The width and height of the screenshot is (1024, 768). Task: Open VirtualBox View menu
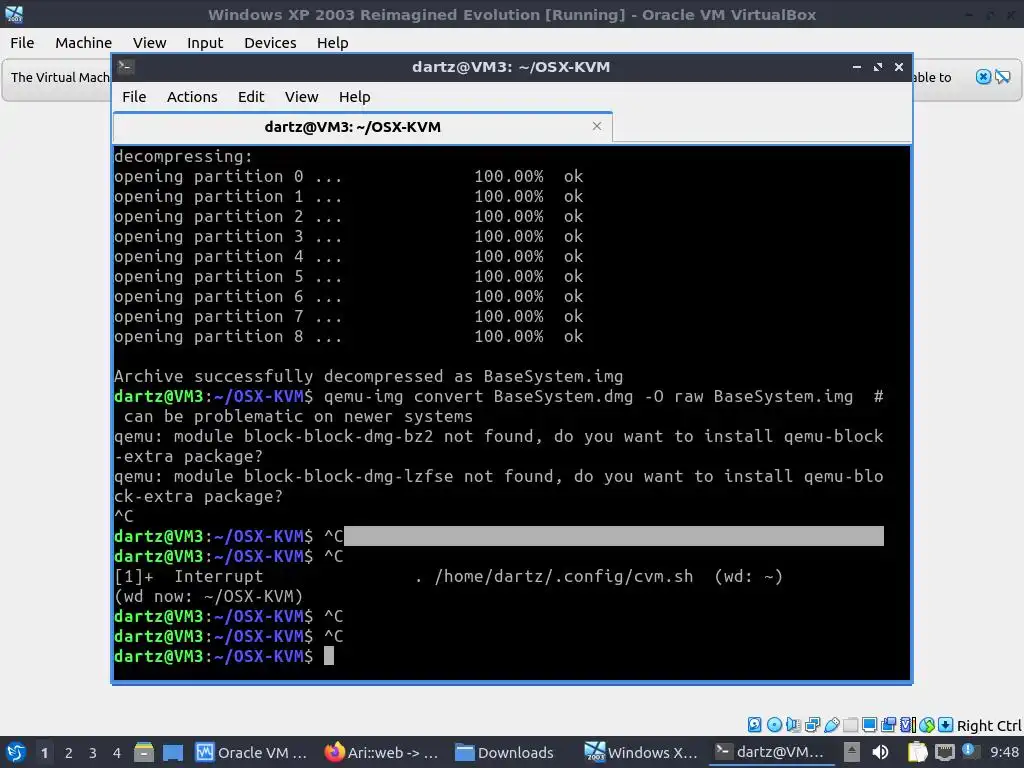tap(150, 42)
